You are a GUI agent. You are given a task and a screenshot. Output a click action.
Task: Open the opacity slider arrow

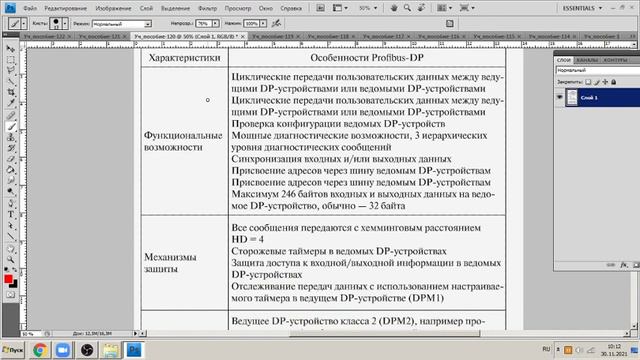[215, 24]
